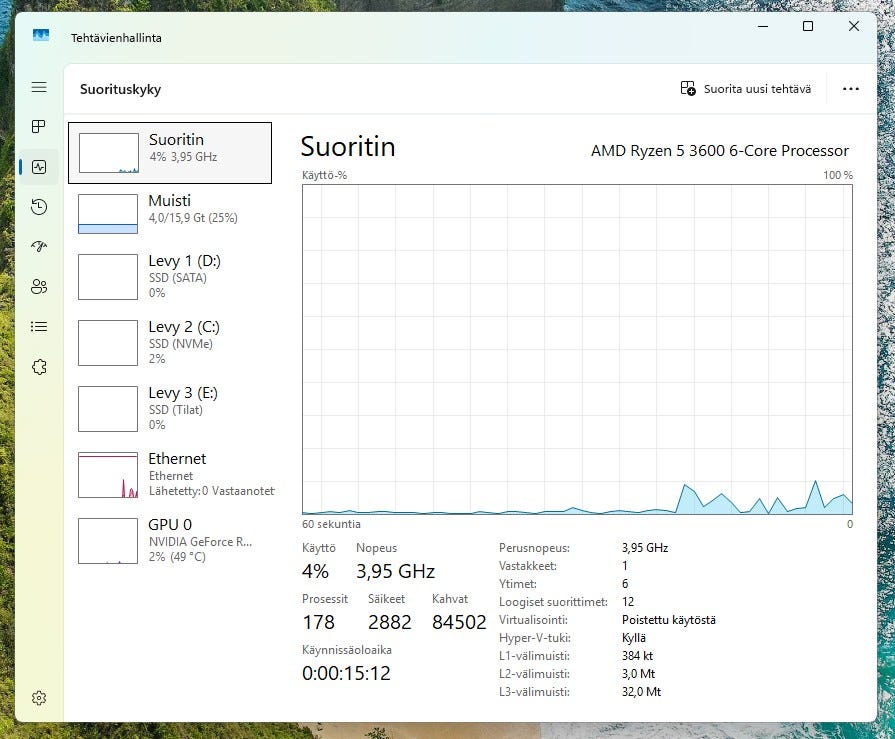Open Startup apps icon in sidebar
Image resolution: width=895 pixels, height=739 pixels.
(39, 247)
